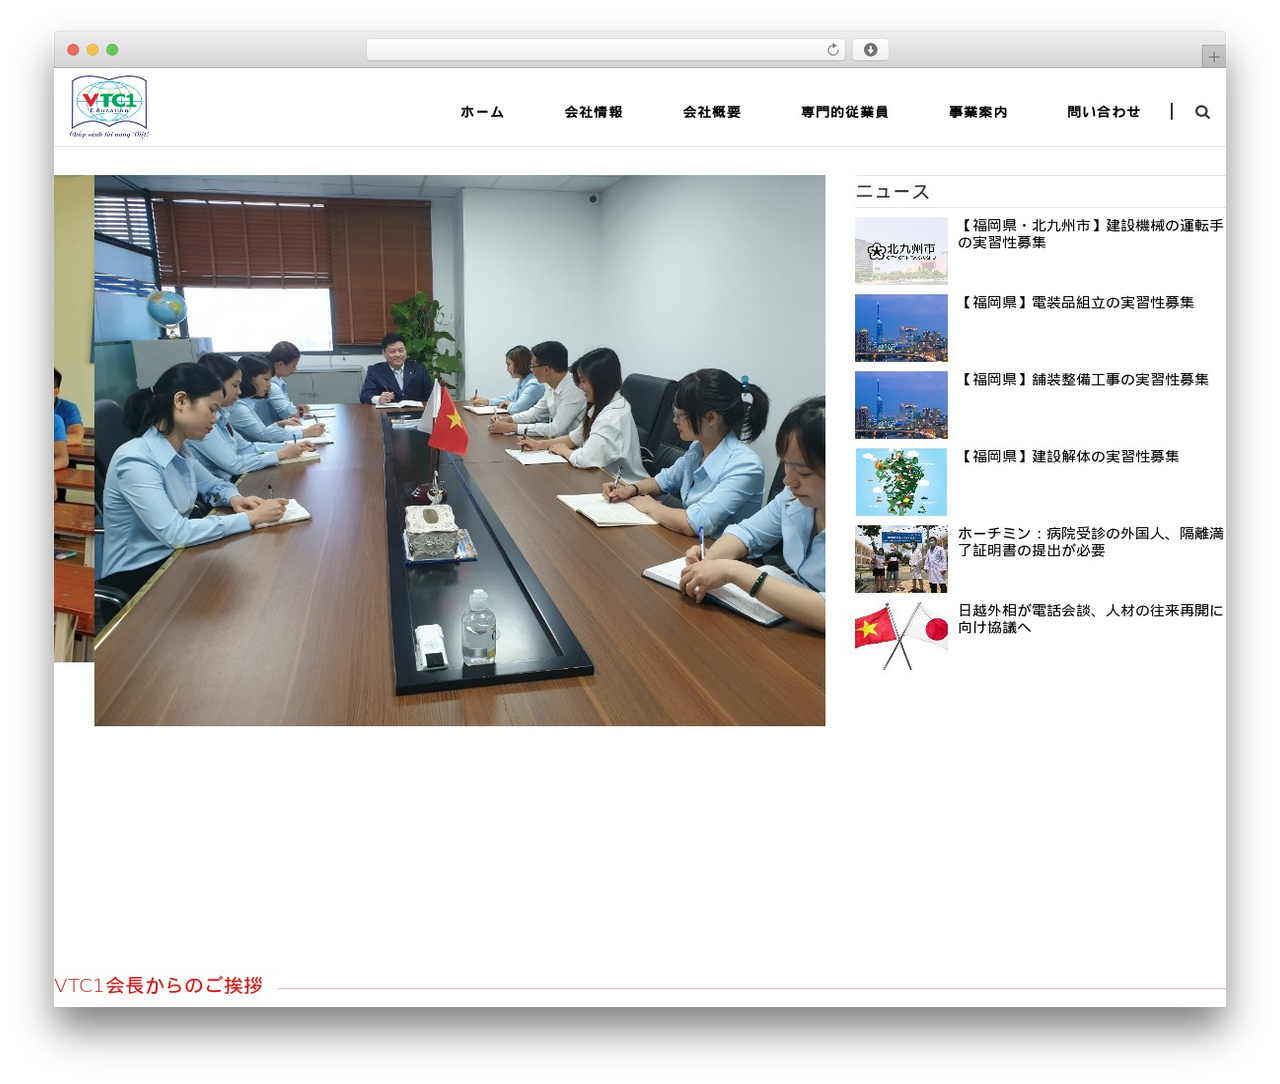Click the ニュース section heading

tap(892, 191)
